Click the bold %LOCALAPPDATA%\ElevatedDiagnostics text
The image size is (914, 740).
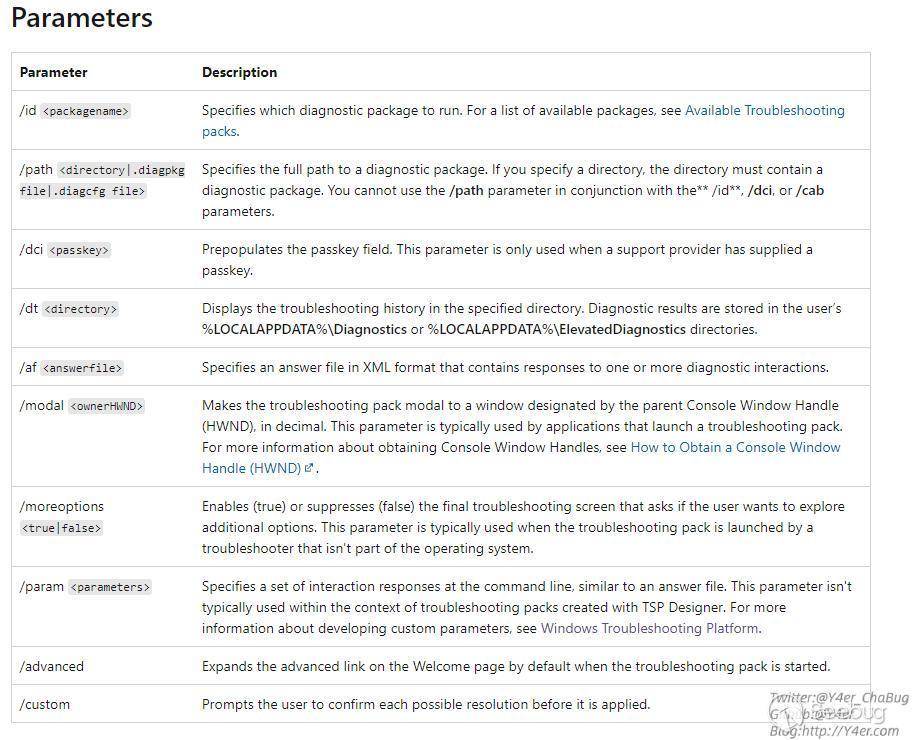557,329
